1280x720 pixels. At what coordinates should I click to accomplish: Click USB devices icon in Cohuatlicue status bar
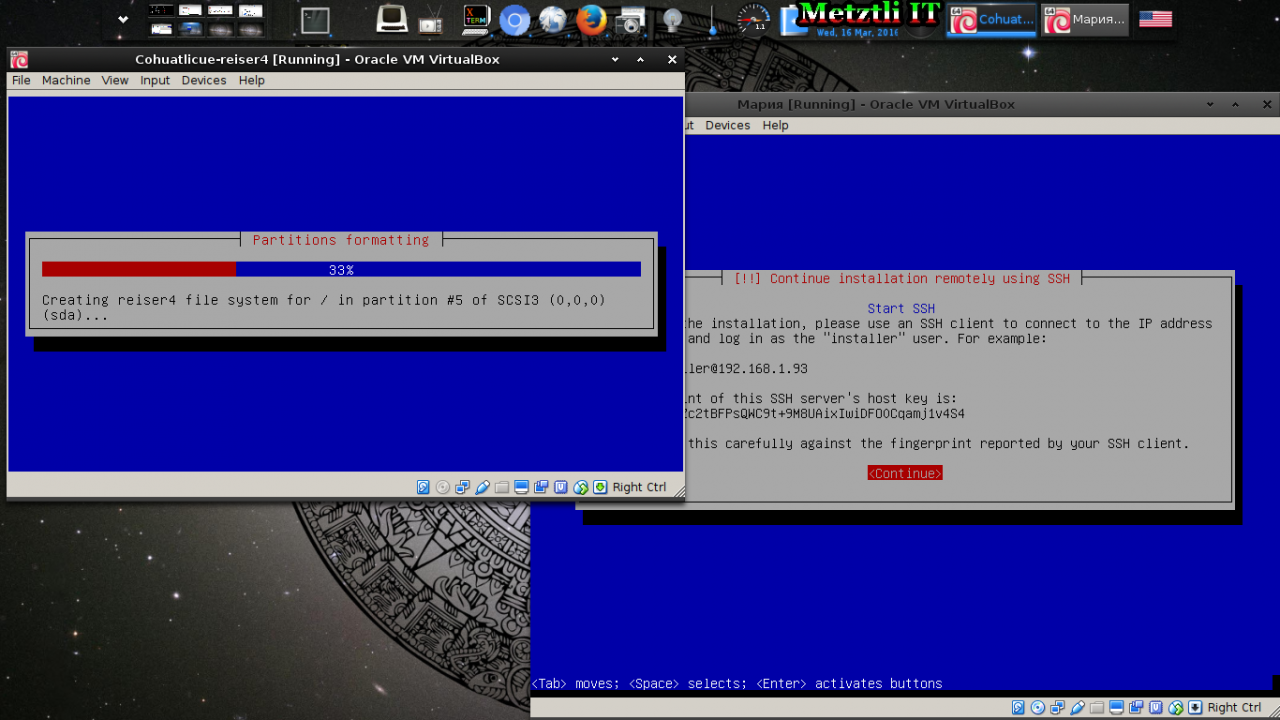point(482,487)
